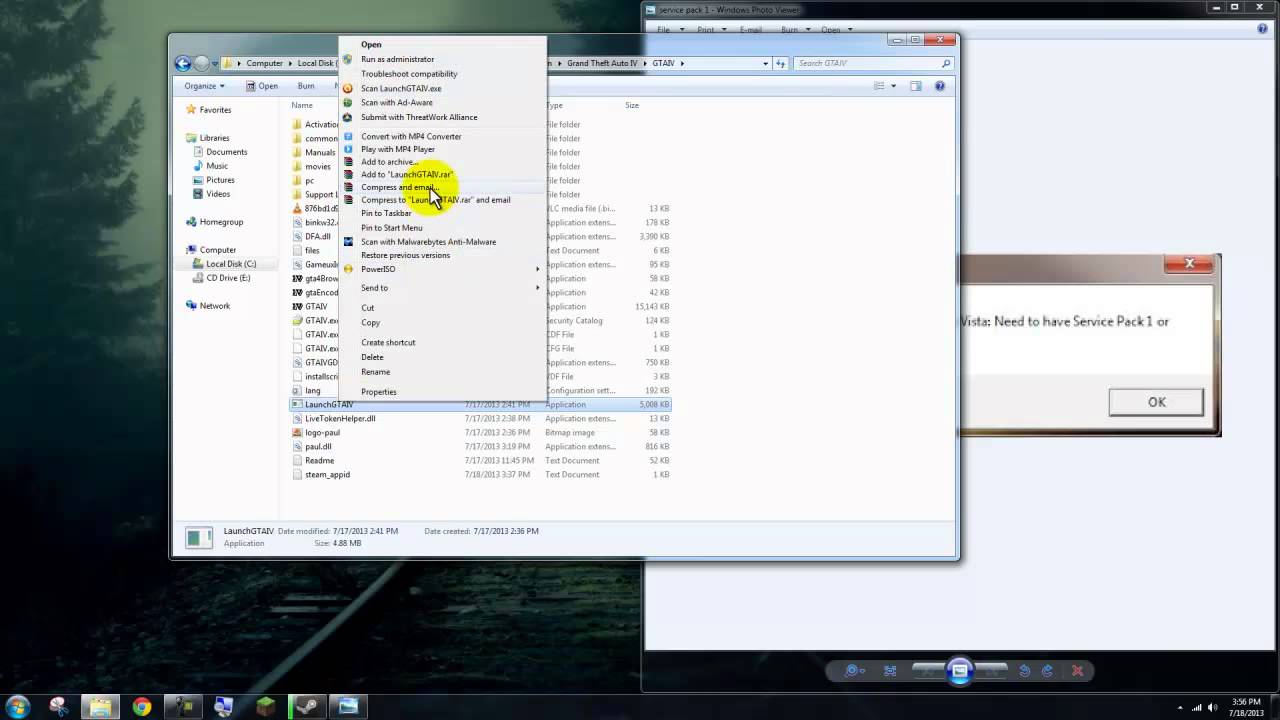This screenshot has height=720, width=1280.
Task: Select 'Create shortcut' entry
Action: (x=388, y=342)
